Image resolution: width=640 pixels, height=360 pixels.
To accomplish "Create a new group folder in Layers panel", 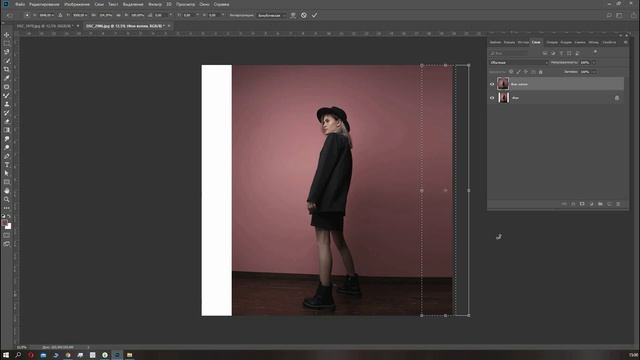I will tap(600, 204).
